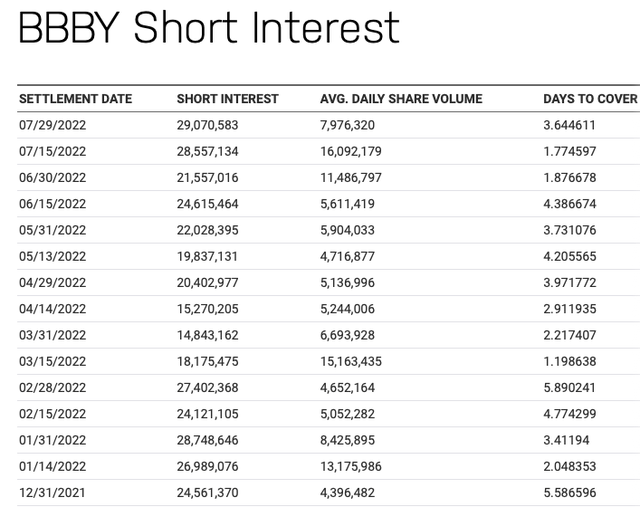This screenshot has height=507, width=640.
Task: Click the BBBY Short Interest heading
Action: pyautogui.click(x=209, y=28)
